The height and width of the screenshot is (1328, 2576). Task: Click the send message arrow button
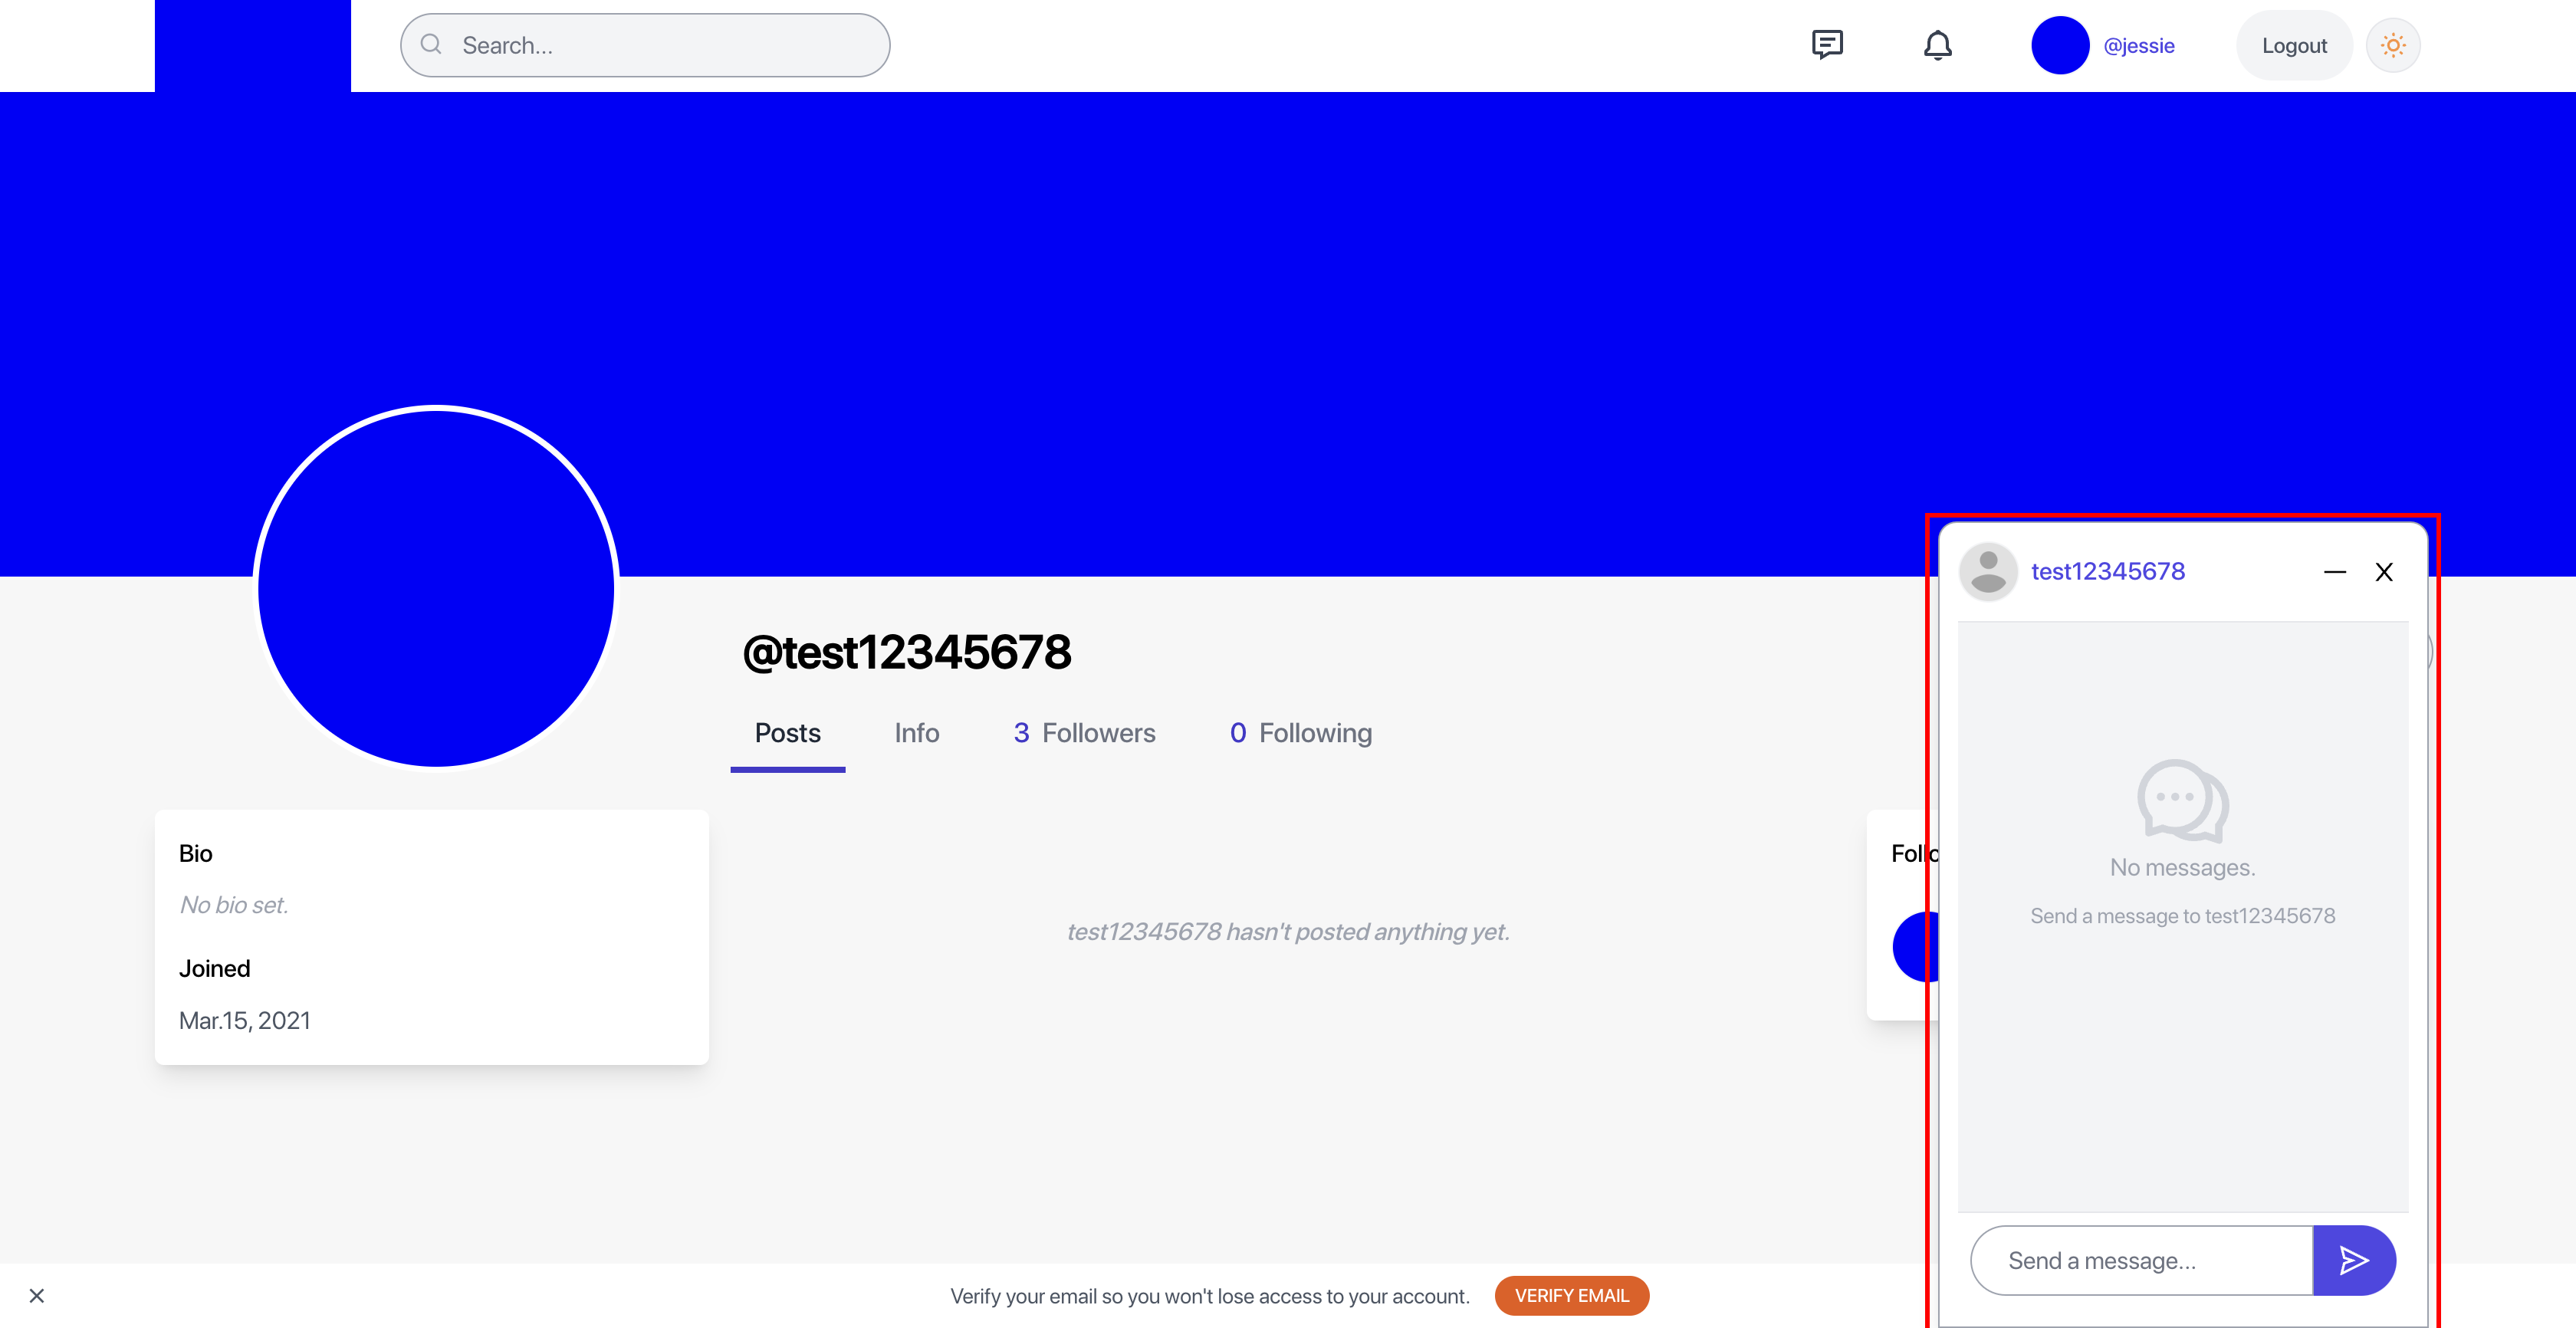tap(2353, 1260)
